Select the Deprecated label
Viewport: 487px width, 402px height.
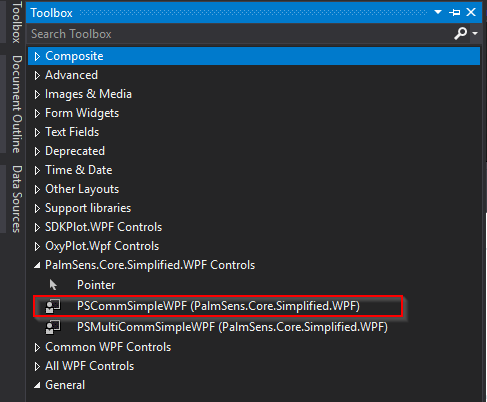pos(75,151)
